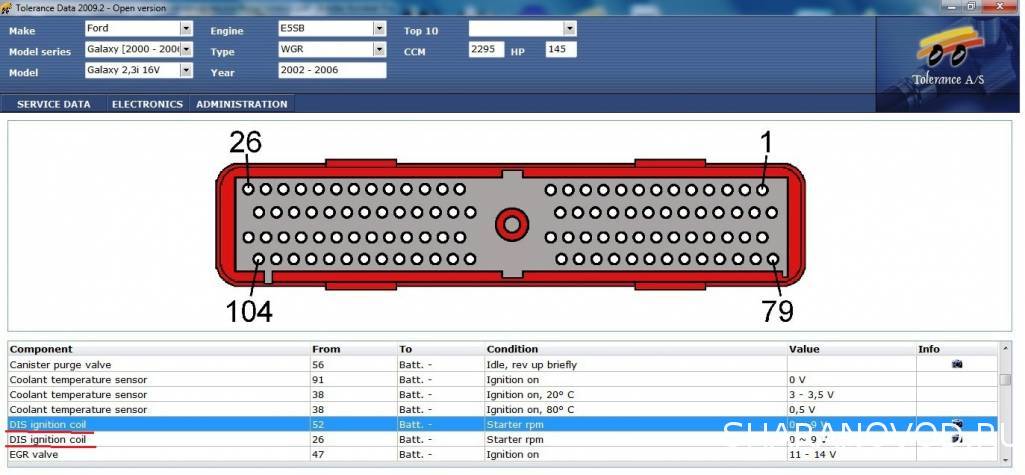
Task: Open the ADMINISTRATION menu
Action: point(241,104)
